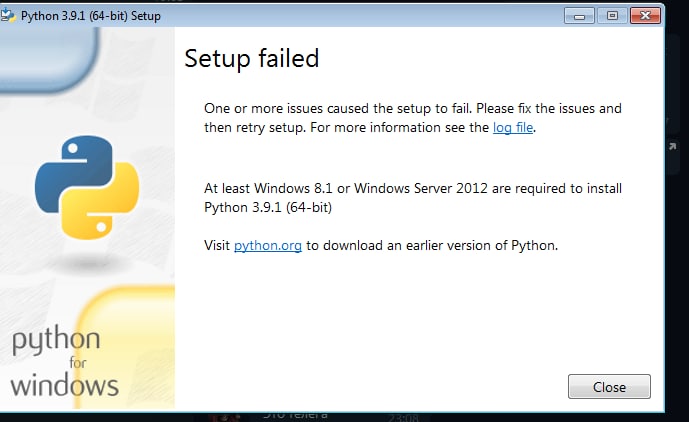Click the yellow rounded shape in the banner
The height and width of the screenshot is (422, 689).
tap(128, 347)
